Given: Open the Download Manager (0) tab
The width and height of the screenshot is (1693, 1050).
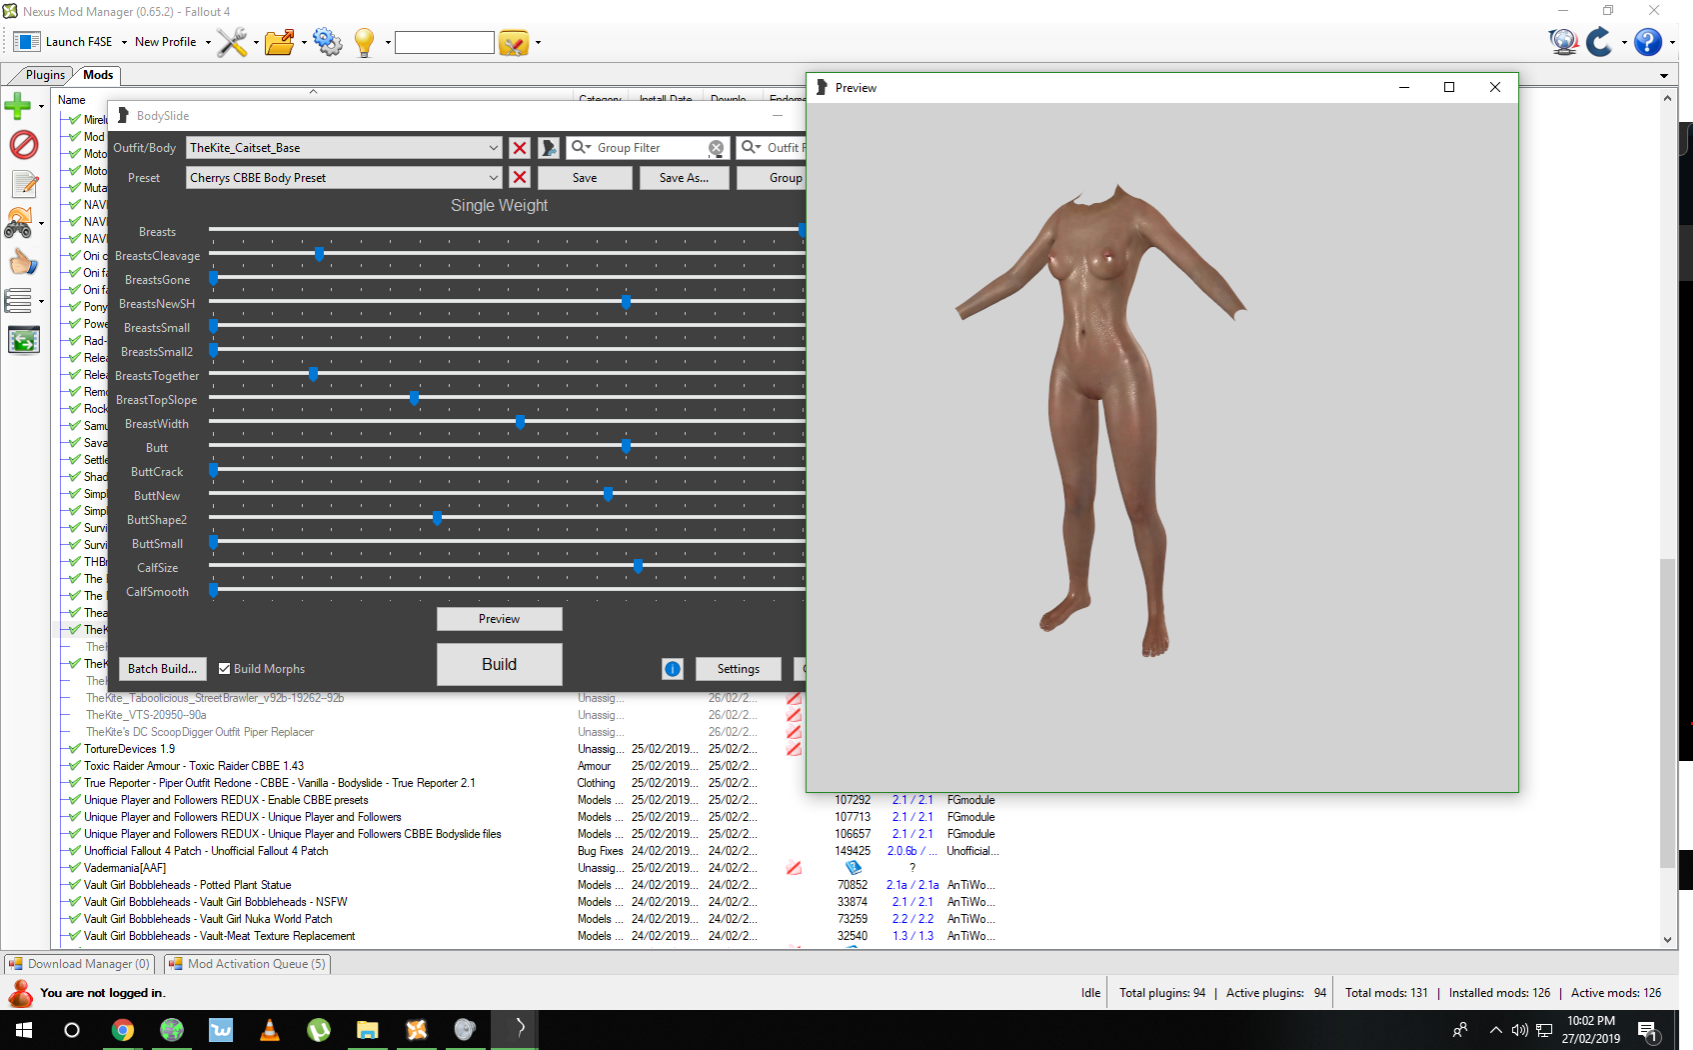Looking at the screenshot, I should [x=80, y=964].
